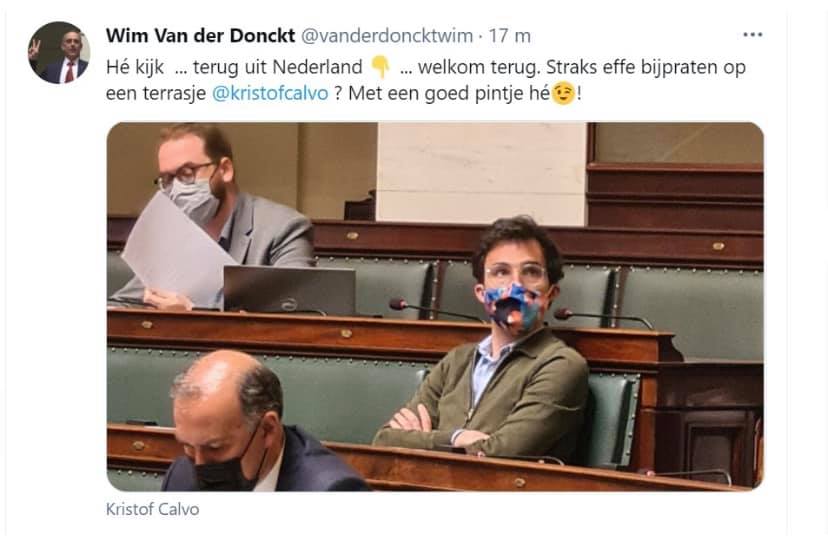
Task: Open the tweet's three-dot more options menu
Action: [752, 35]
